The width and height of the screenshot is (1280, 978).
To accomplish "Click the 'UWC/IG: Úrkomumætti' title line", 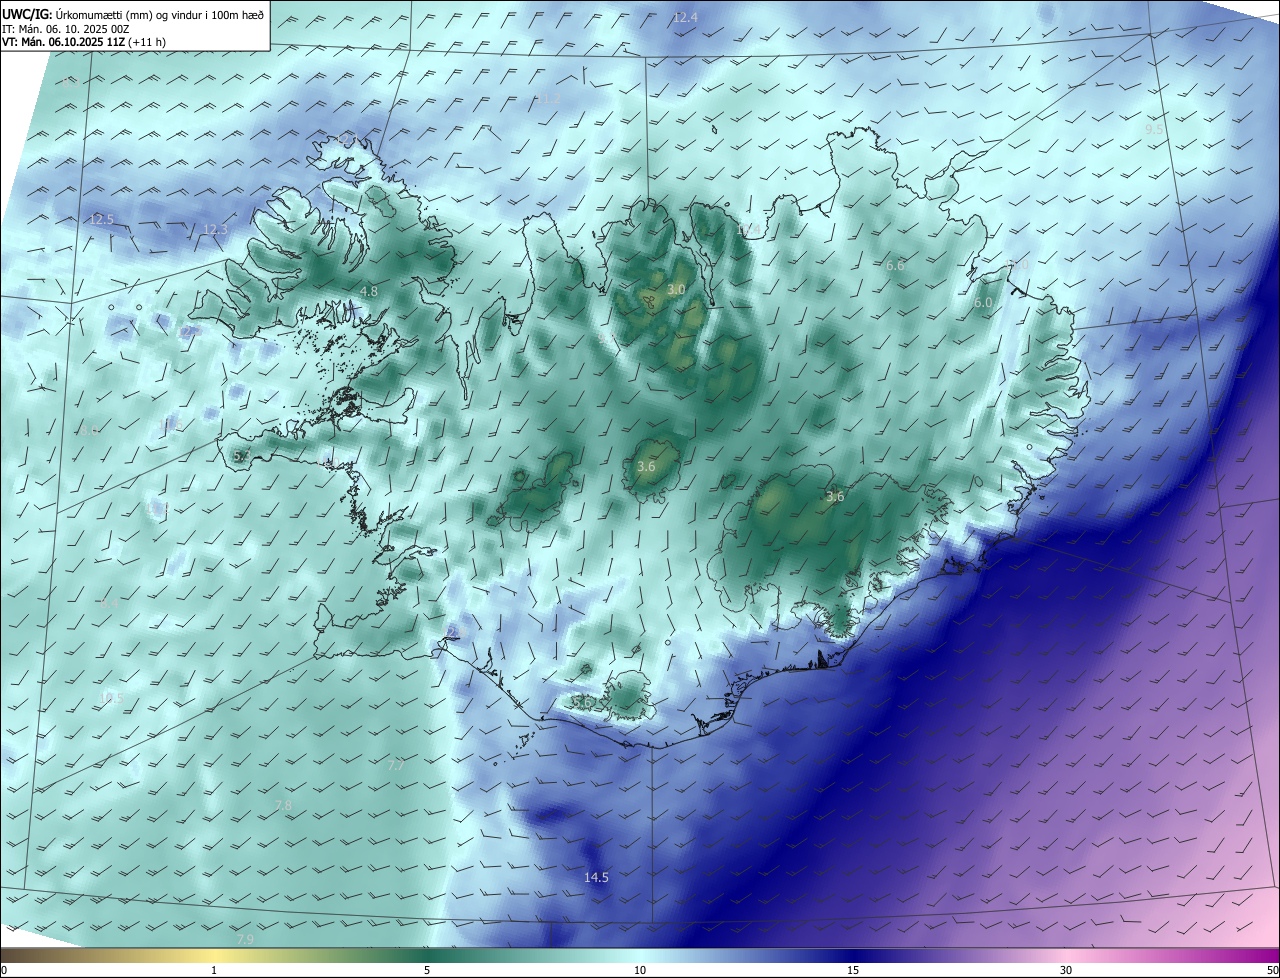I will [133, 15].
